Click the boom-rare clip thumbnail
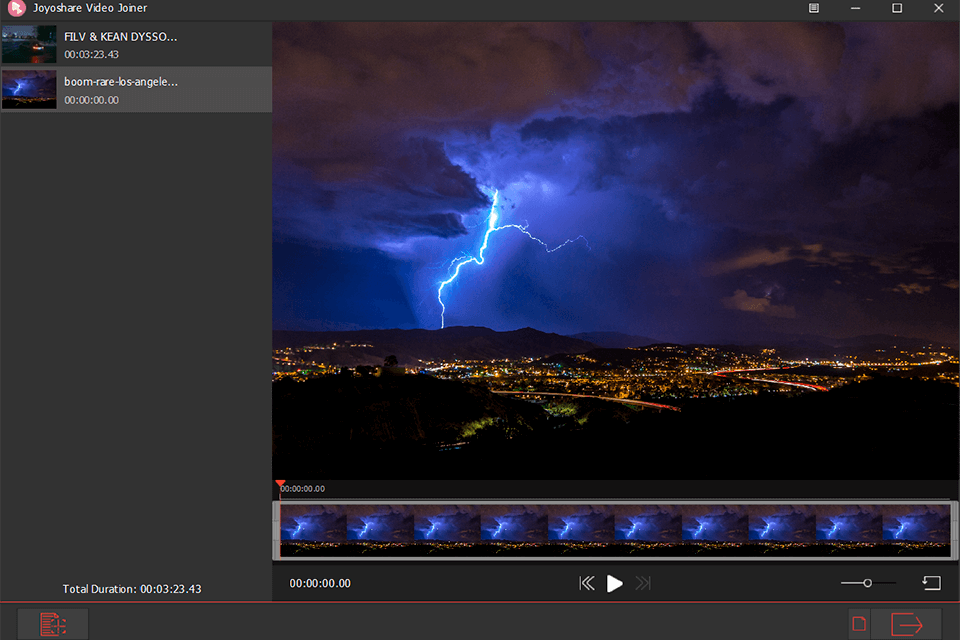The width and height of the screenshot is (960, 640). [x=29, y=90]
